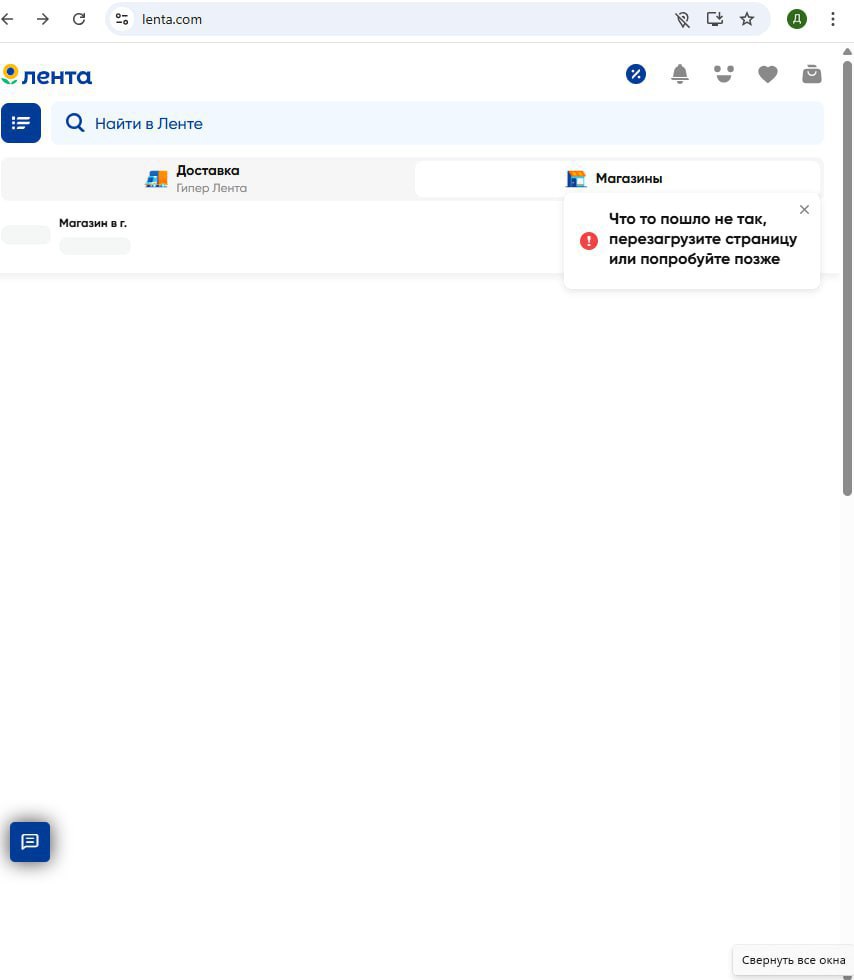
Task: Click the delivery truck icon
Action: coord(156,179)
